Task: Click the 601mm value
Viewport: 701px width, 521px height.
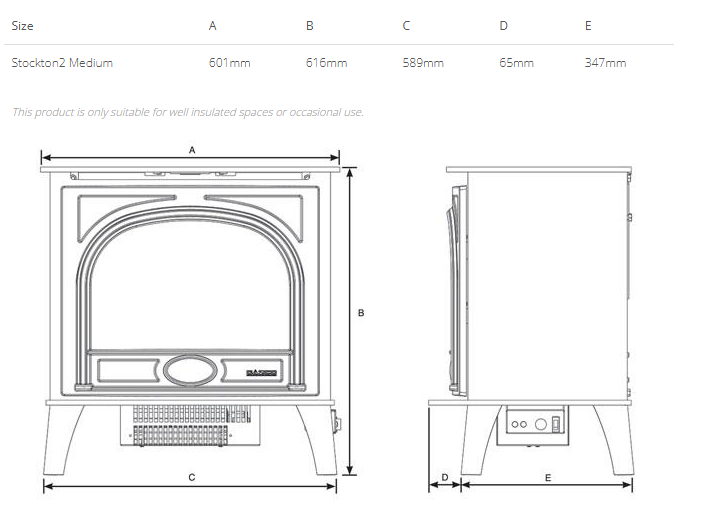Action: tap(229, 63)
